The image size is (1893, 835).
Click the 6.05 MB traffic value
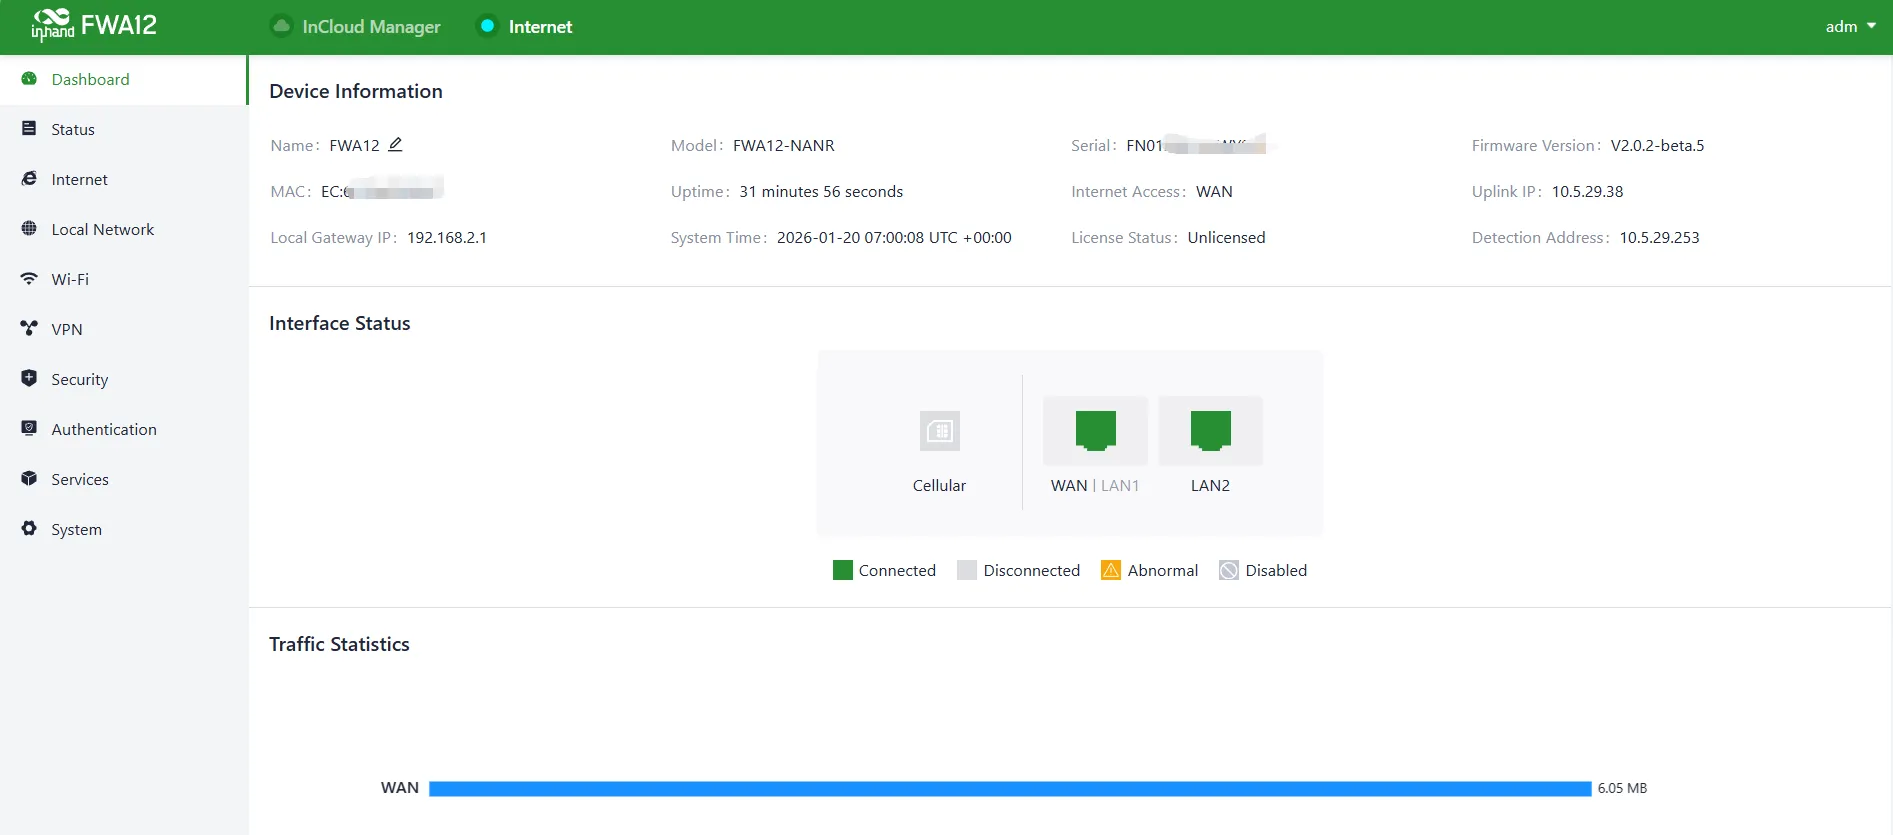[1622, 789]
